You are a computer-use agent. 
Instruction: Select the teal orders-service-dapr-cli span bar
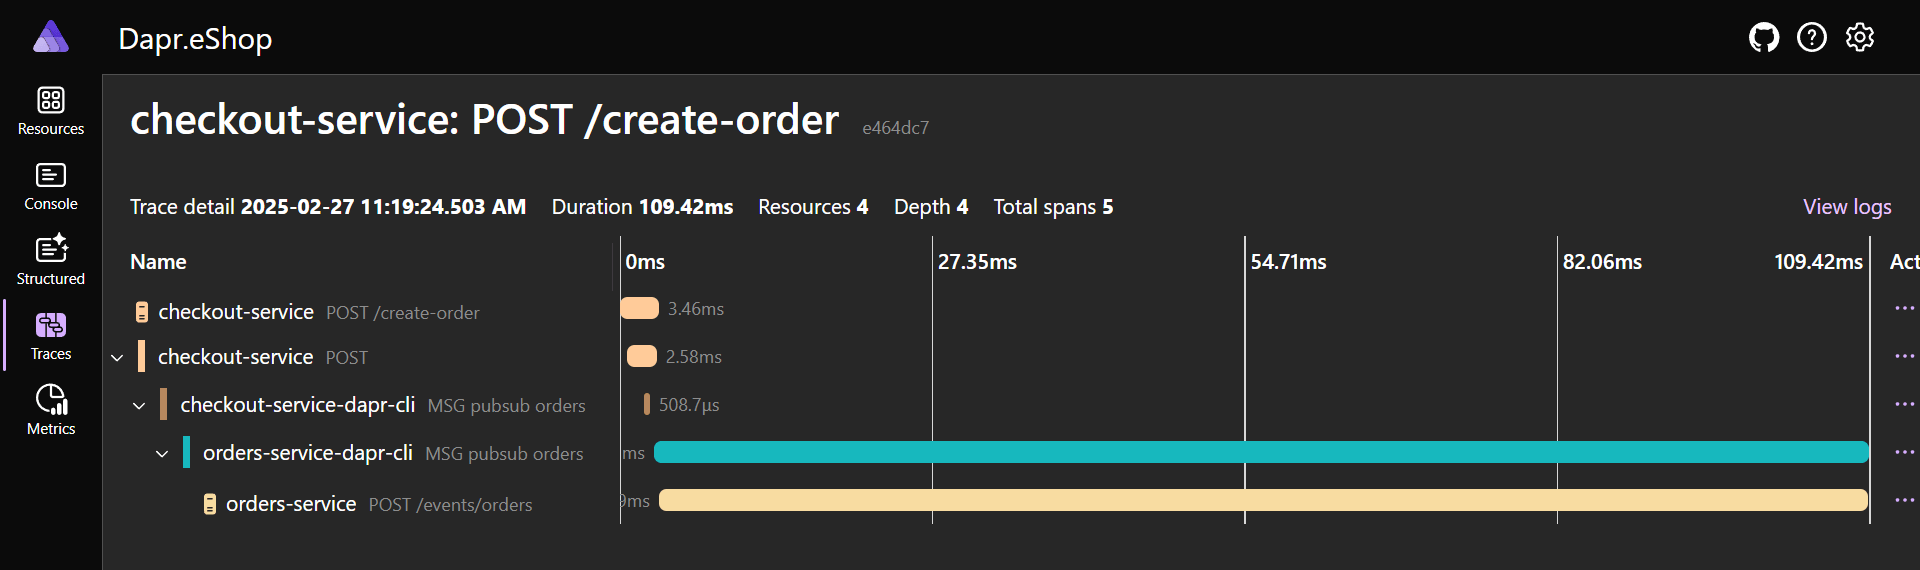pyautogui.click(x=1261, y=452)
